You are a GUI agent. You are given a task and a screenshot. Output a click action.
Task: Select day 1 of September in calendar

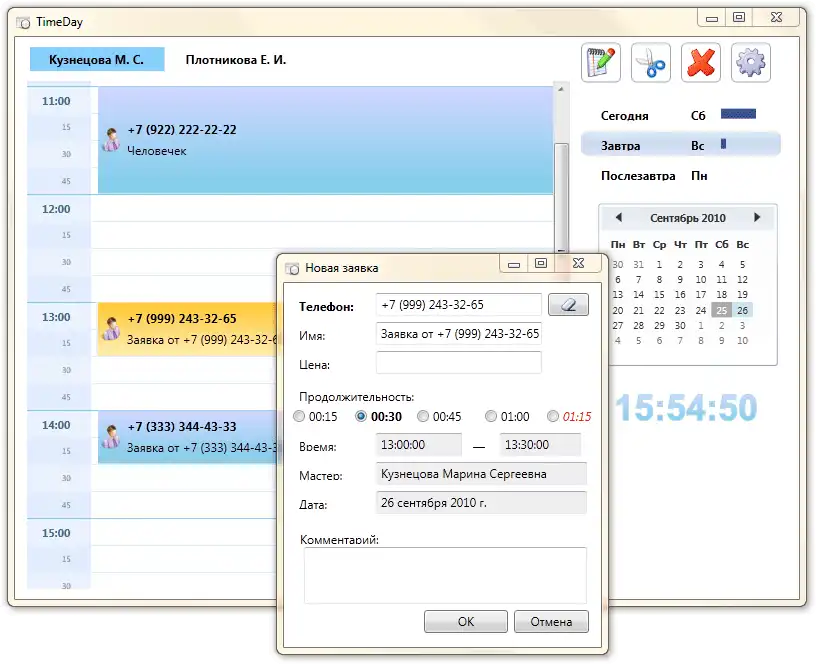point(659,264)
